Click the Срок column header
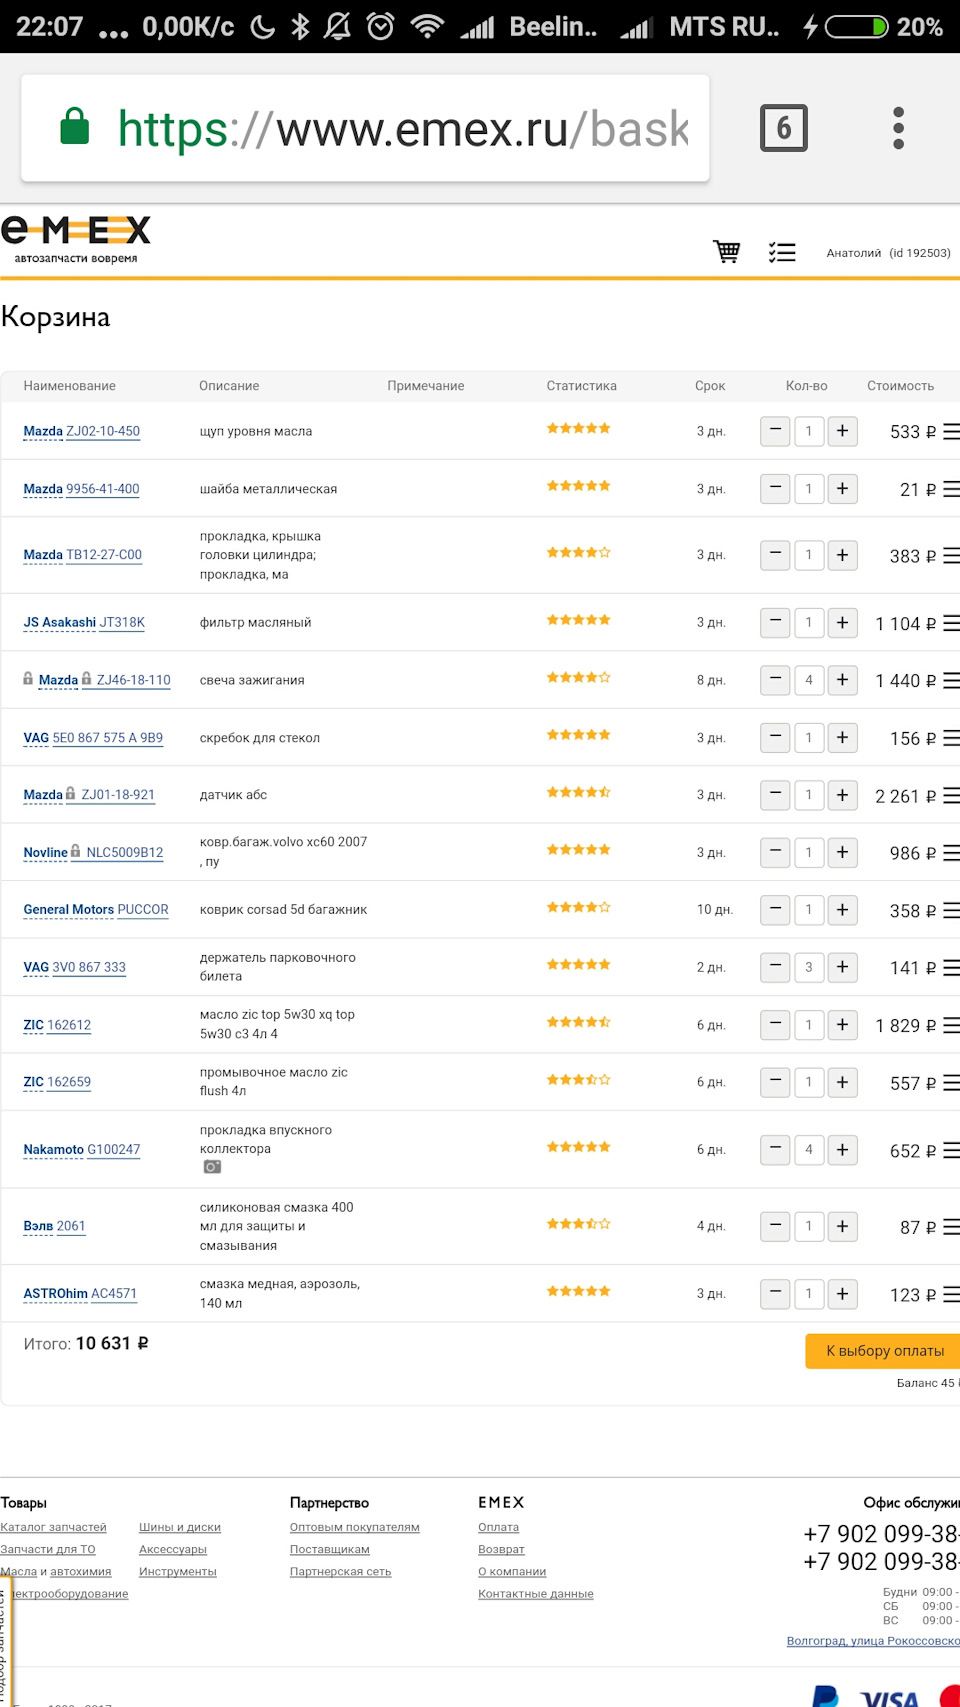This screenshot has height=1707, width=960. tap(710, 386)
